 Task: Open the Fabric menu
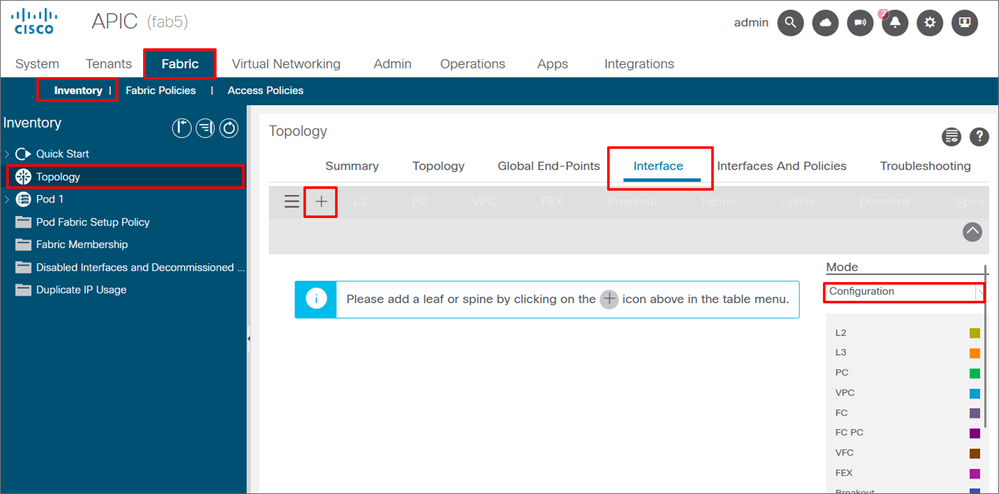click(x=180, y=64)
